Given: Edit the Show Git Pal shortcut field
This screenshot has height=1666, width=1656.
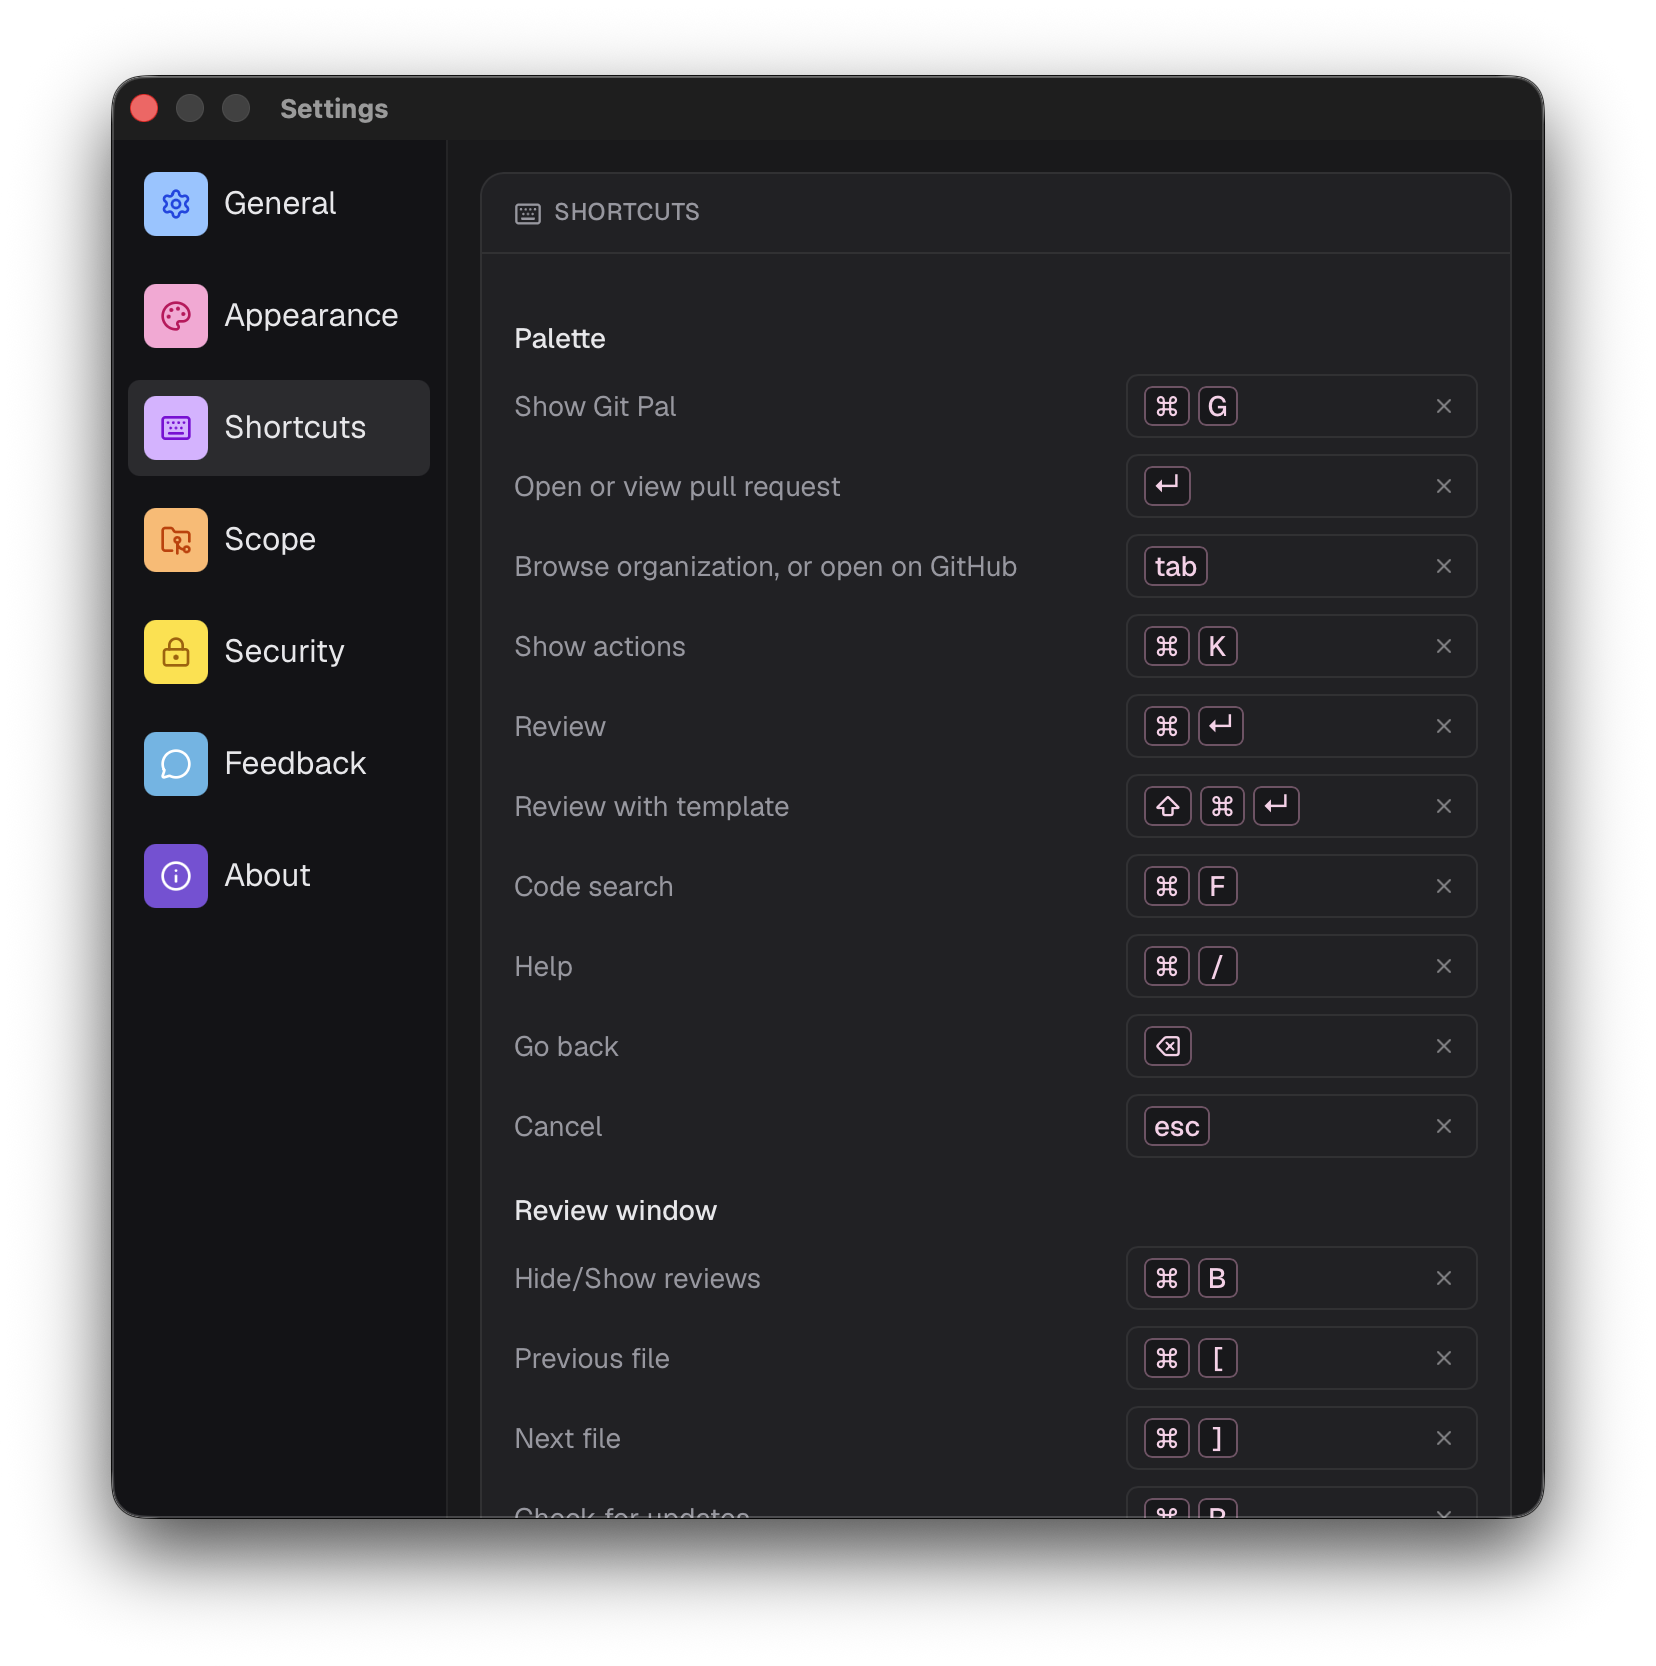Looking at the screenshot, I should [x=1301, y=406].
